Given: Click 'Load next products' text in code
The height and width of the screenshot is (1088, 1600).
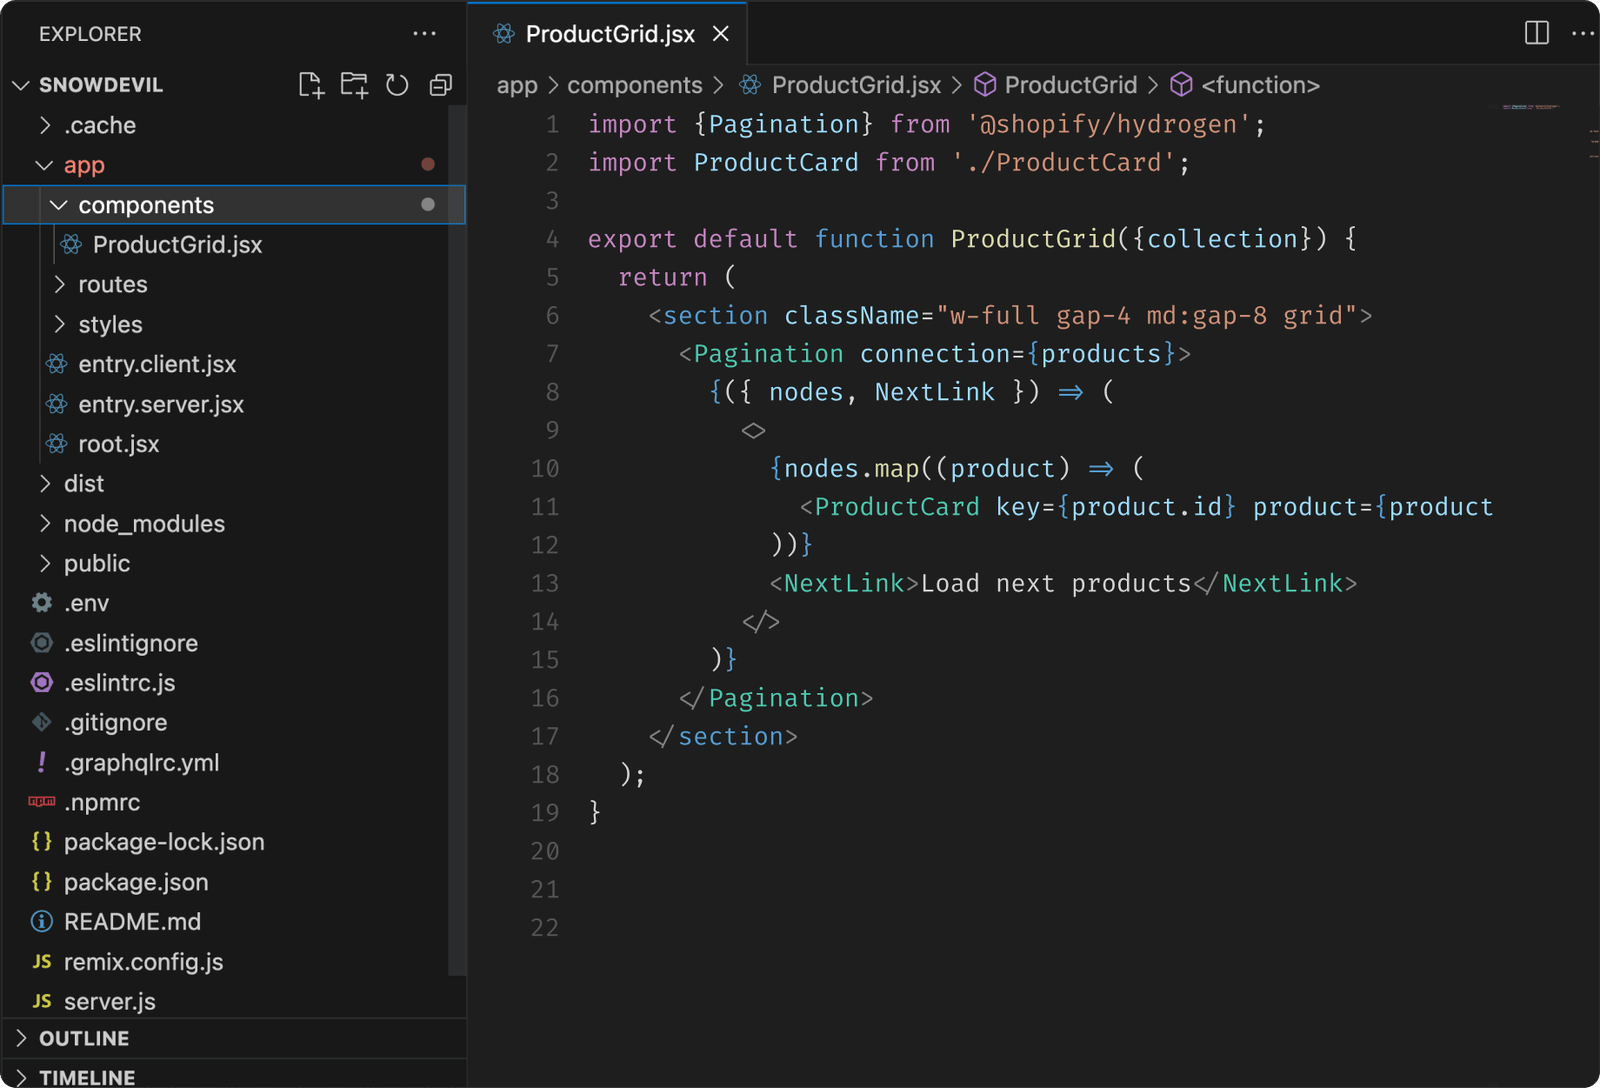Looking at the screenshot, I should (x=1056, y=583).
